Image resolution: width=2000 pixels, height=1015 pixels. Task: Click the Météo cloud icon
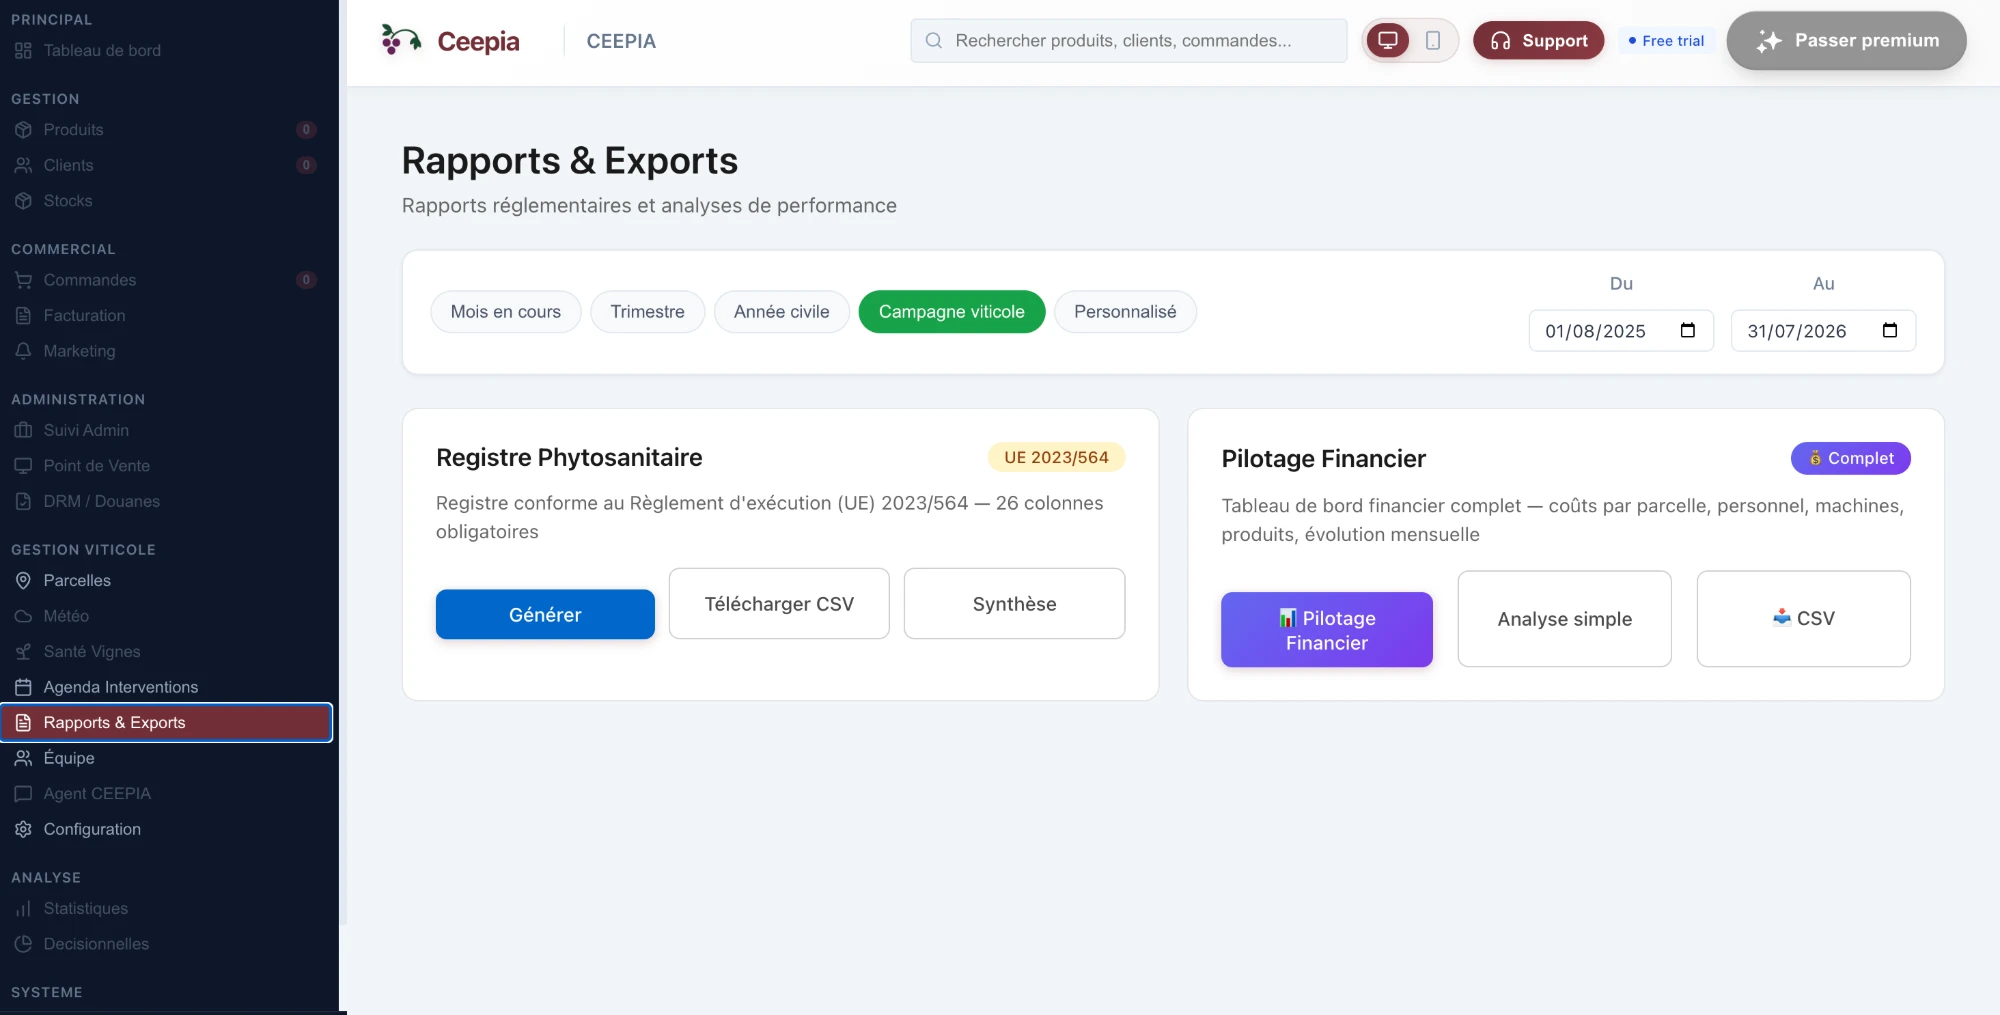[x=23, y=616]
